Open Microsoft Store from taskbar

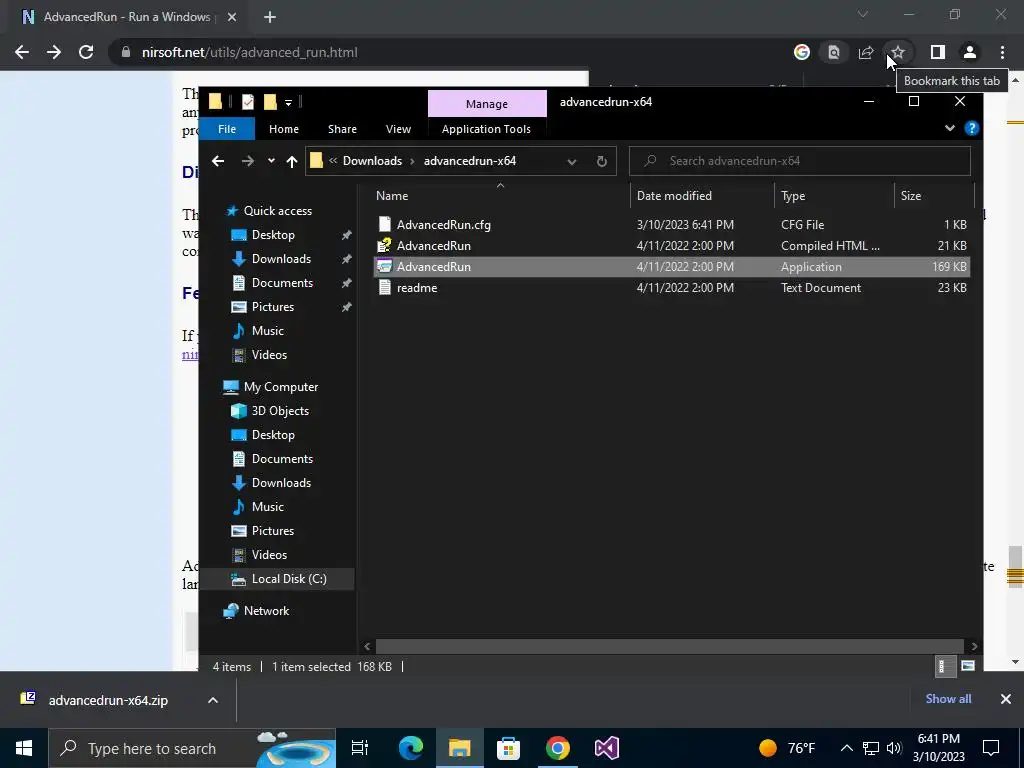point(508,748)
